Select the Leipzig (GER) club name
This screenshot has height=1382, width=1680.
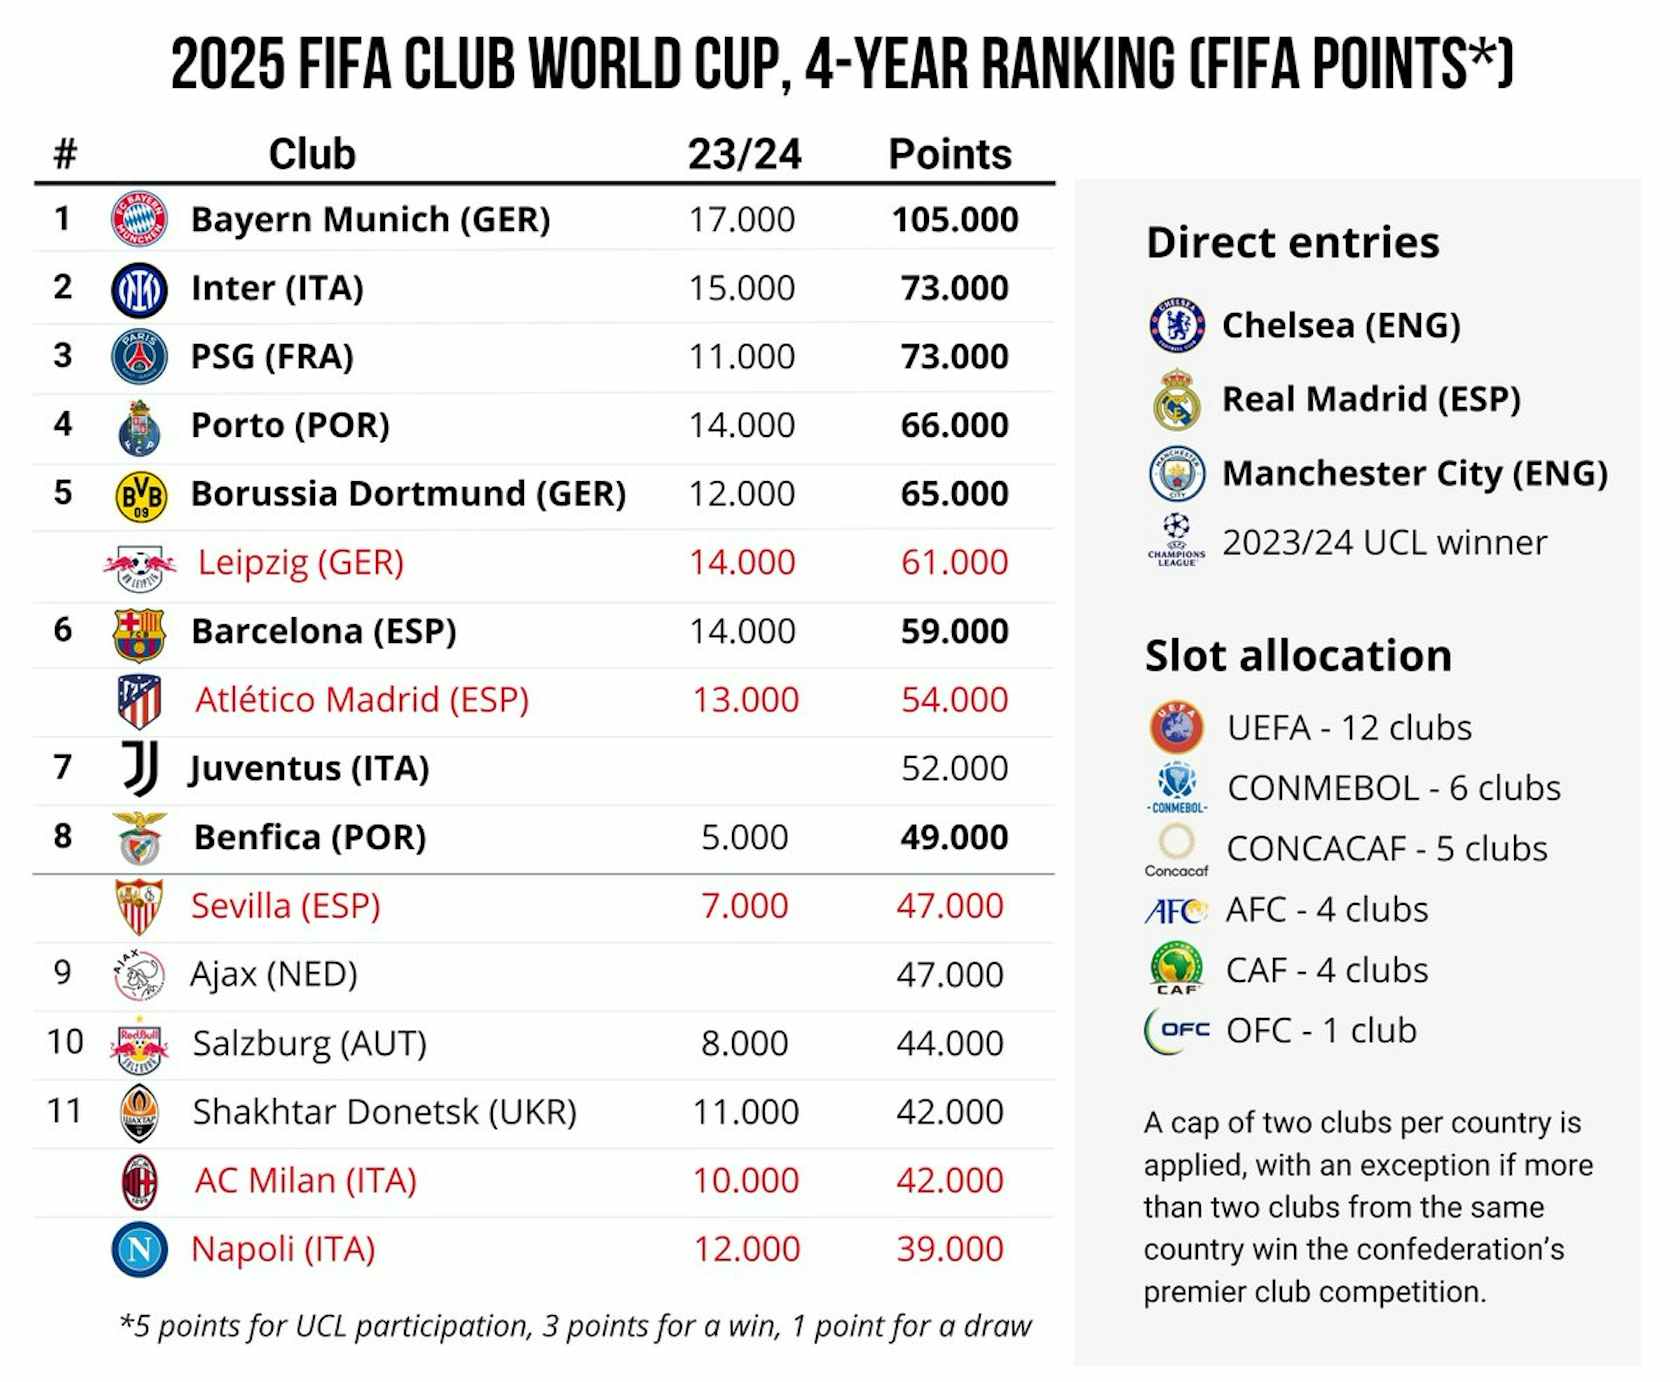coord(300,563)
